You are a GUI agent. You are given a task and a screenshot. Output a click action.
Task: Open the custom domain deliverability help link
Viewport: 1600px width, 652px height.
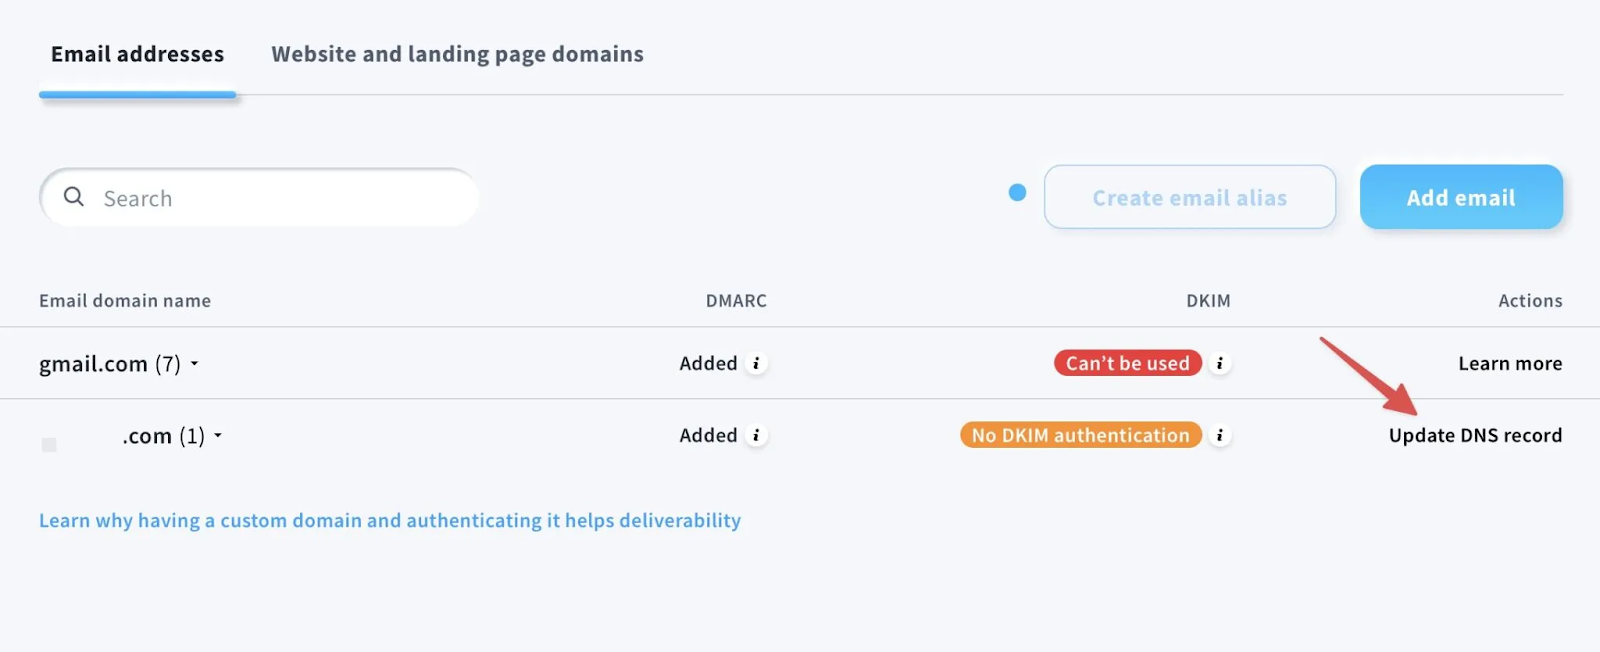[389, 521]
